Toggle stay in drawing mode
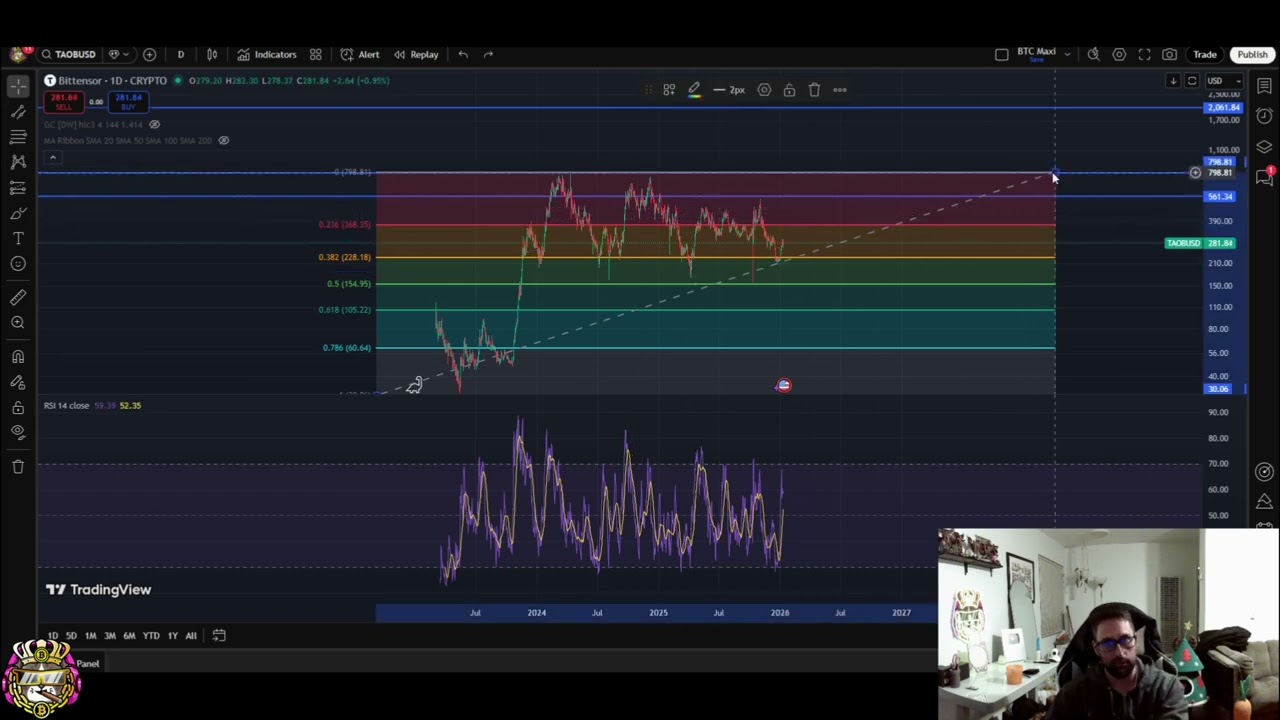Viewport: 1280px width, 720px height. [x=18, y=382]
